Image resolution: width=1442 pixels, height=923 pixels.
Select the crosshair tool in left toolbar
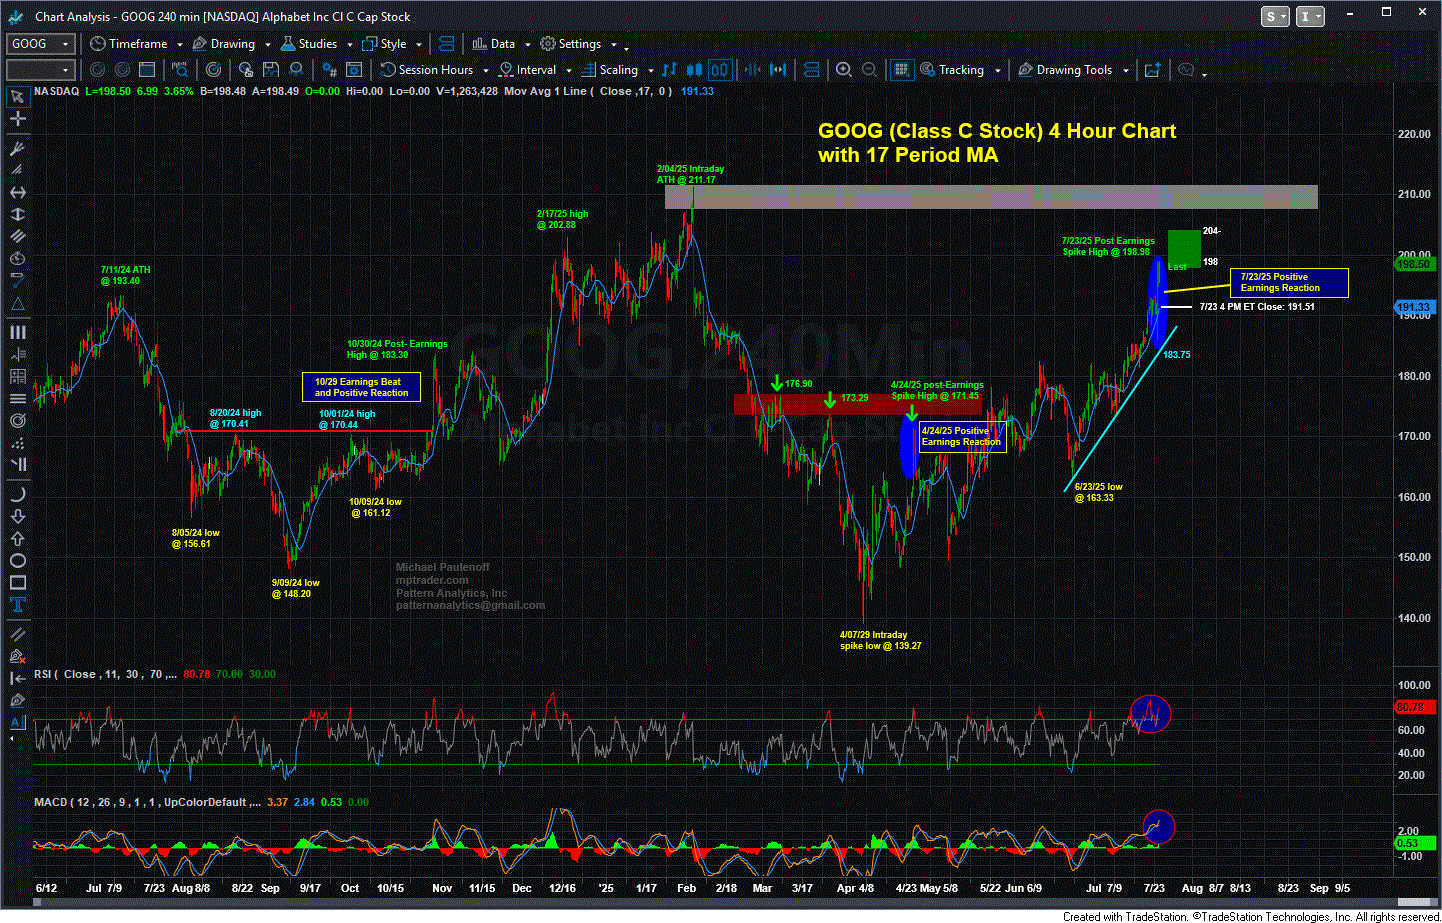click(x=17, y=118)
